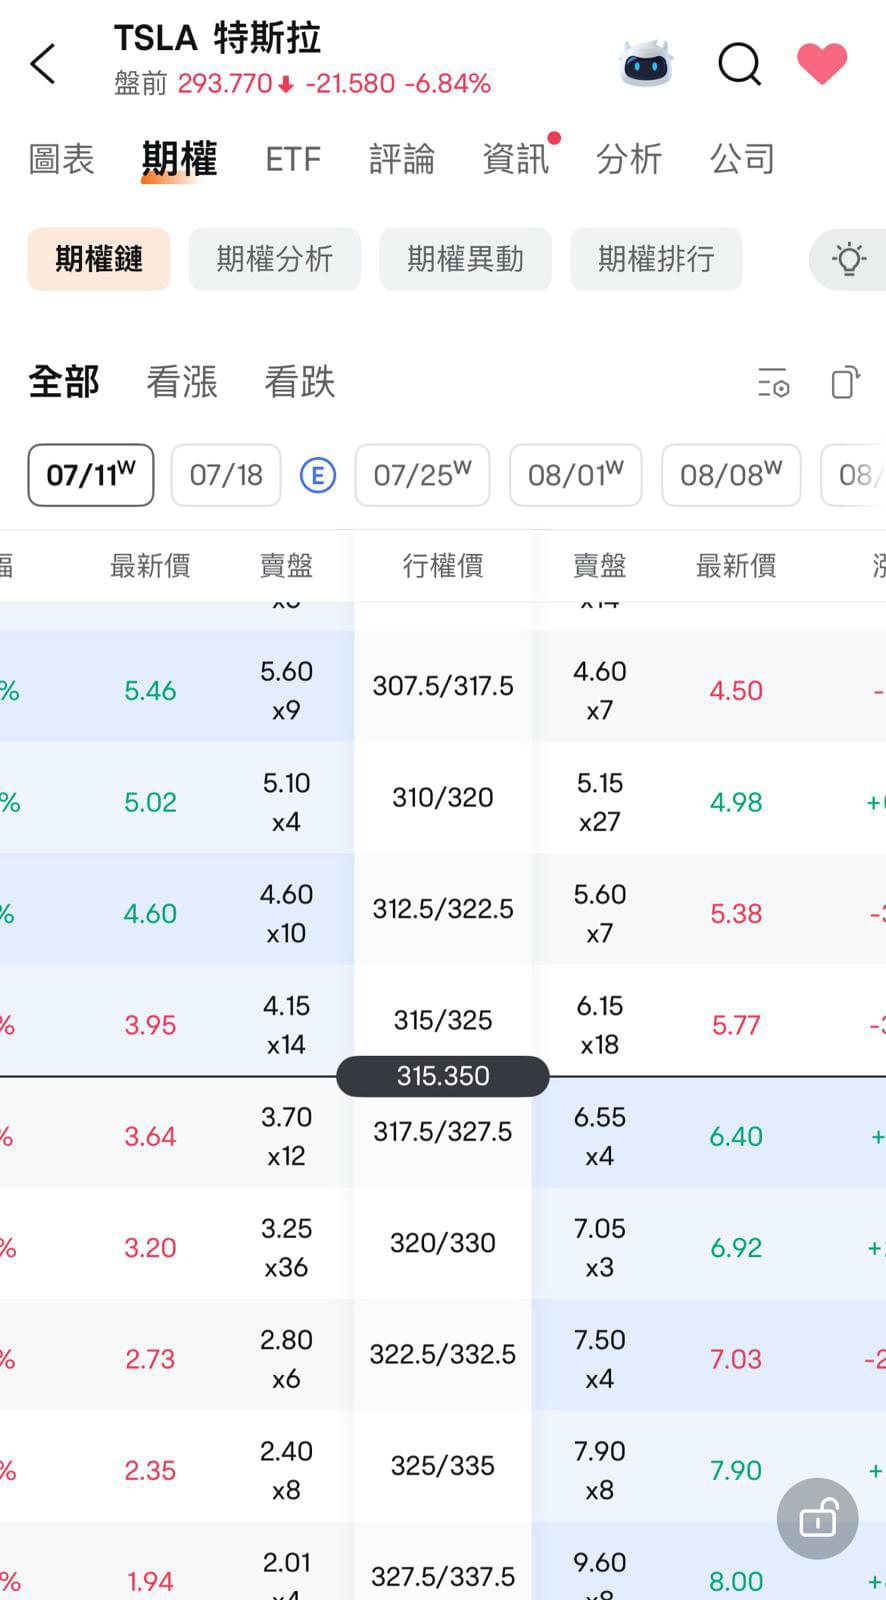Tap call last price 2.73
Image resolution: width=886 pixels, height=1600 pixels.
(x=150, y=1359)
